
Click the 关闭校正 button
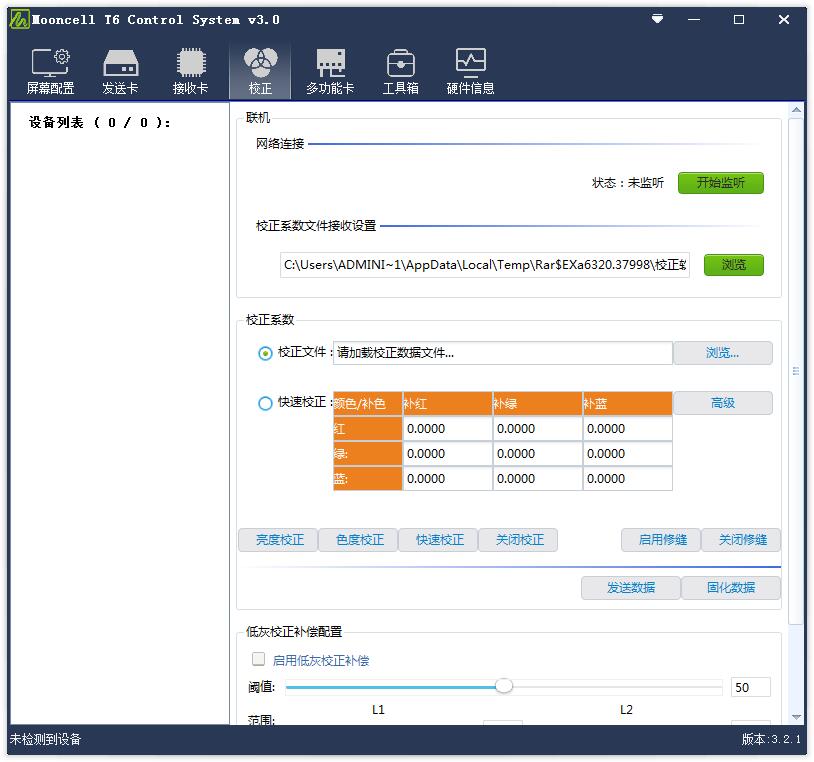(x=520, y=540)
